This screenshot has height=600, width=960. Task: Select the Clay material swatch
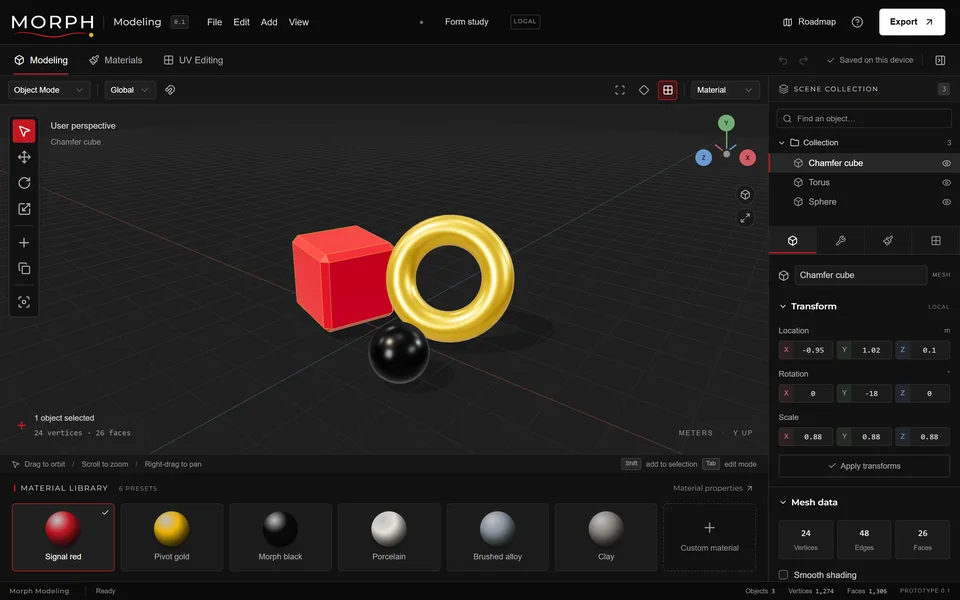coord(606,537)
